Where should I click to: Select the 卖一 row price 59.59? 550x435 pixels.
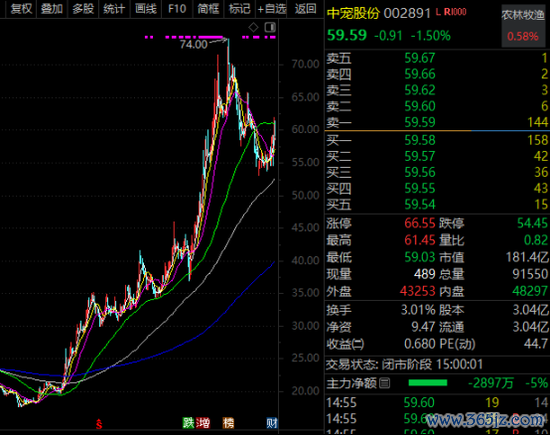420,122
